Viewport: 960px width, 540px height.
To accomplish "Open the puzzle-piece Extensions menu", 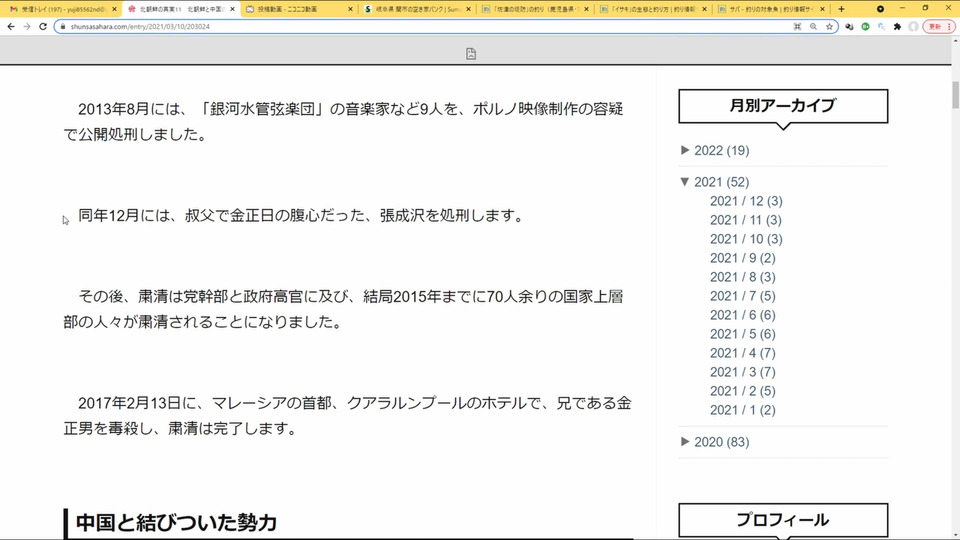I will (897, 27).
